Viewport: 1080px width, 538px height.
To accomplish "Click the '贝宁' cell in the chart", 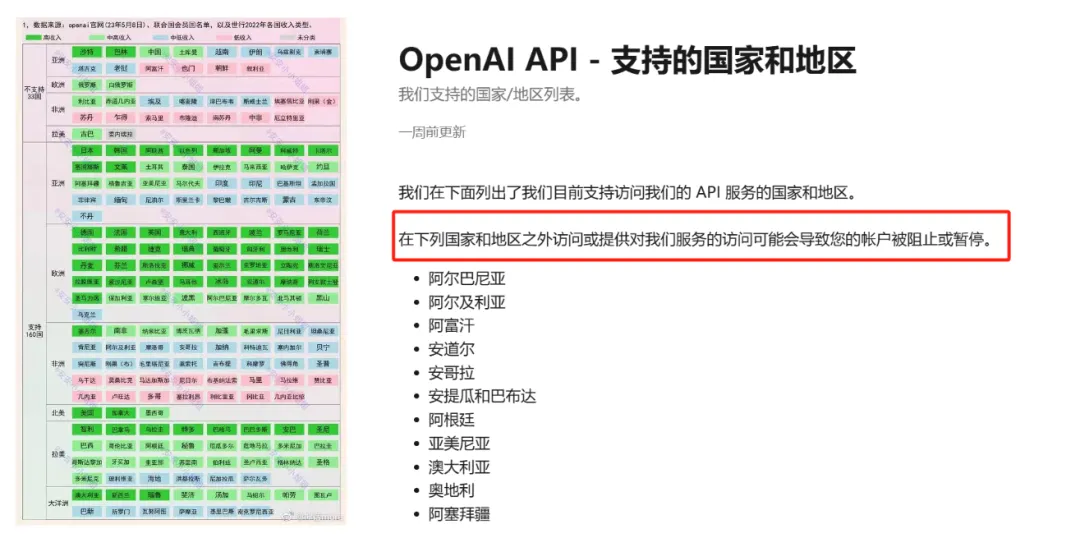I will [x=323, y=347].
